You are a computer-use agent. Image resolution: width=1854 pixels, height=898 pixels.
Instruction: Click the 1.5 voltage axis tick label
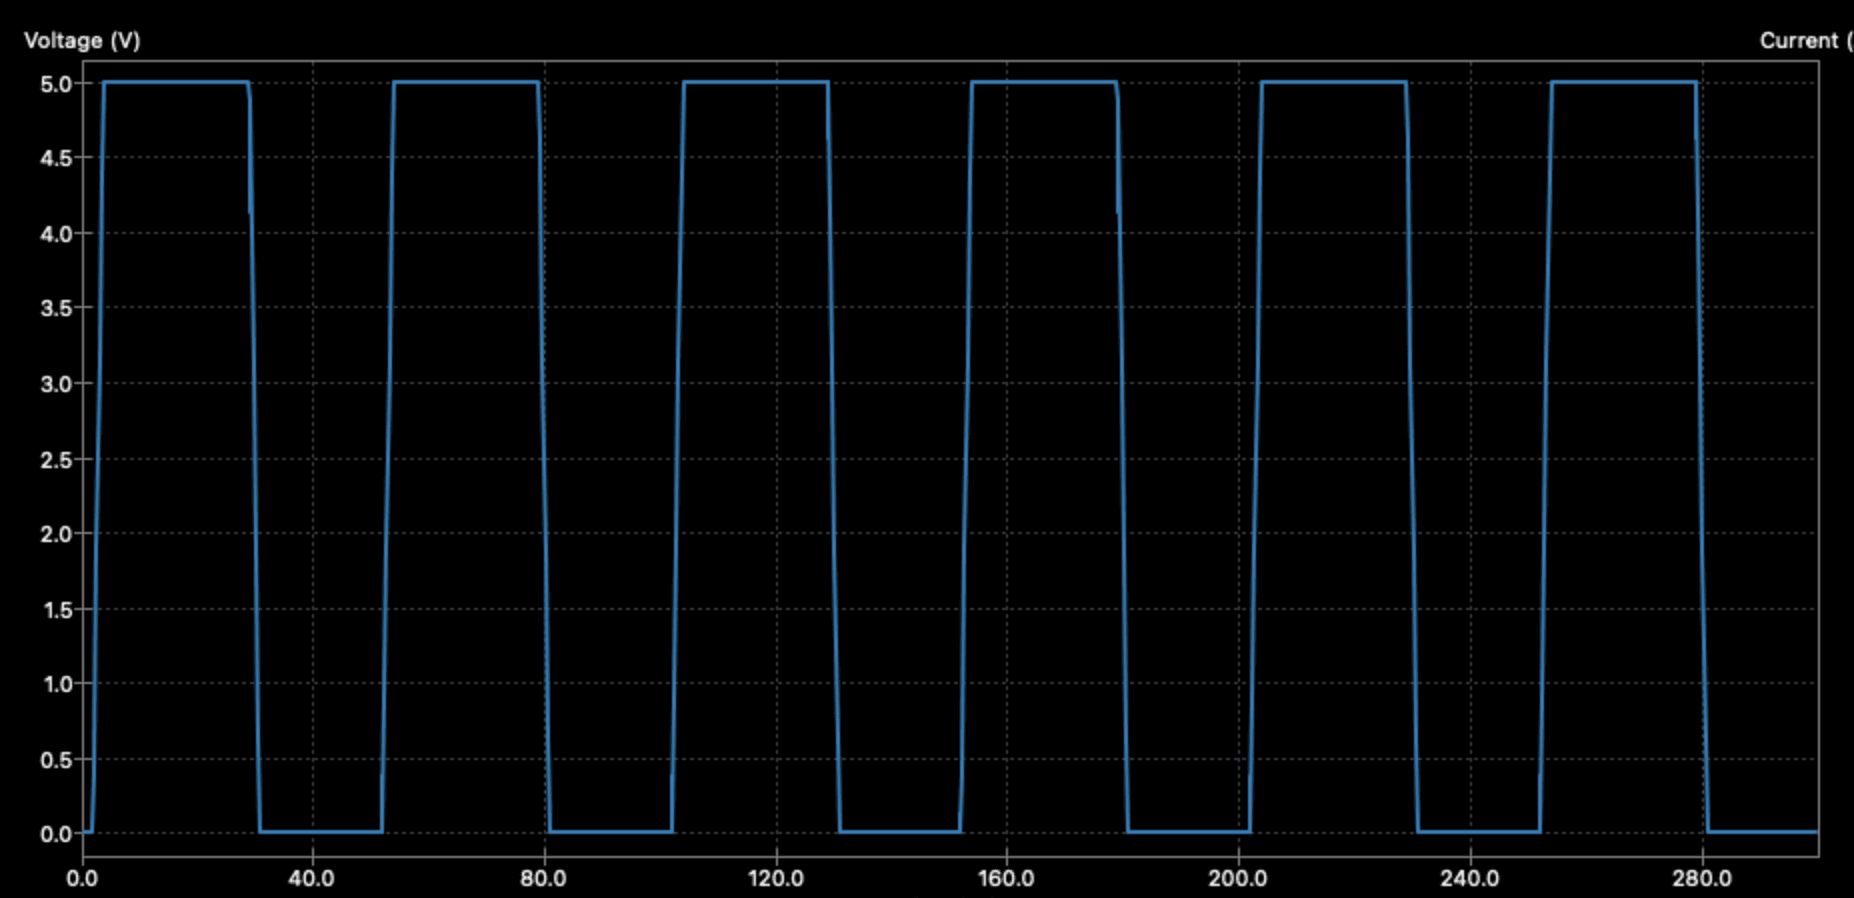(x=56, y=610)
